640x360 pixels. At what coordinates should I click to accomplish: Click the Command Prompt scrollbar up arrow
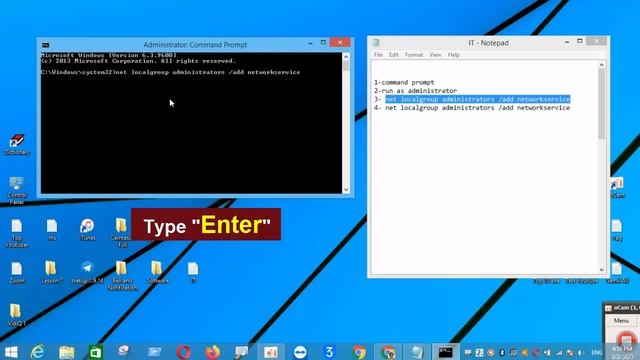(x=346, y=57)
